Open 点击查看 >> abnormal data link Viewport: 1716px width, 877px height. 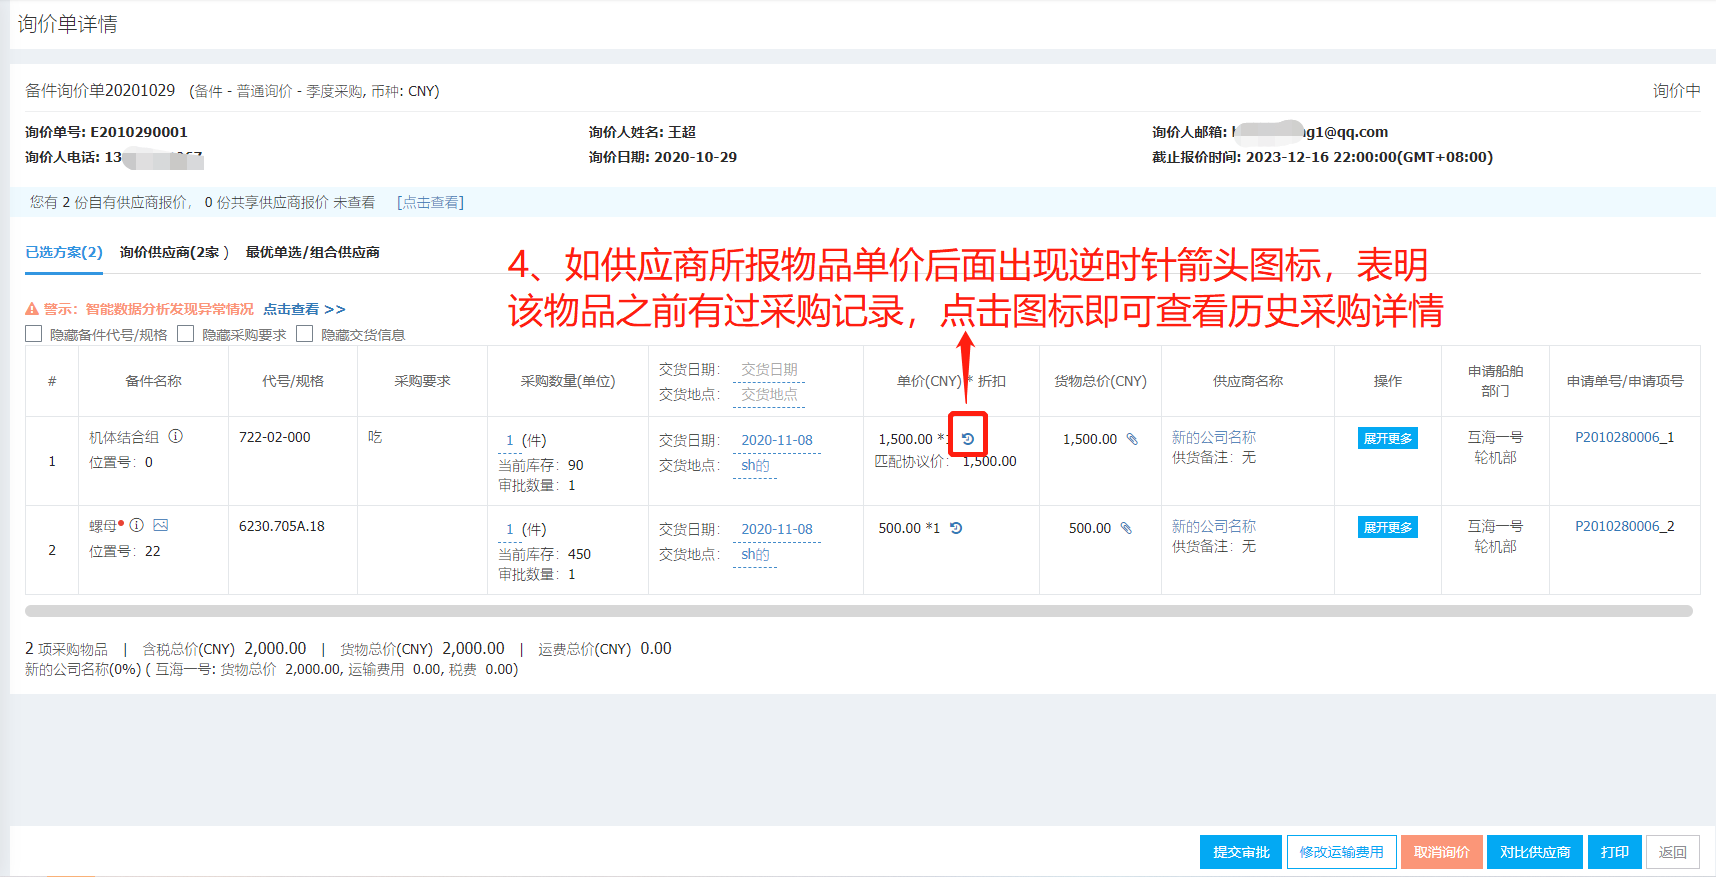coord(304,309)
